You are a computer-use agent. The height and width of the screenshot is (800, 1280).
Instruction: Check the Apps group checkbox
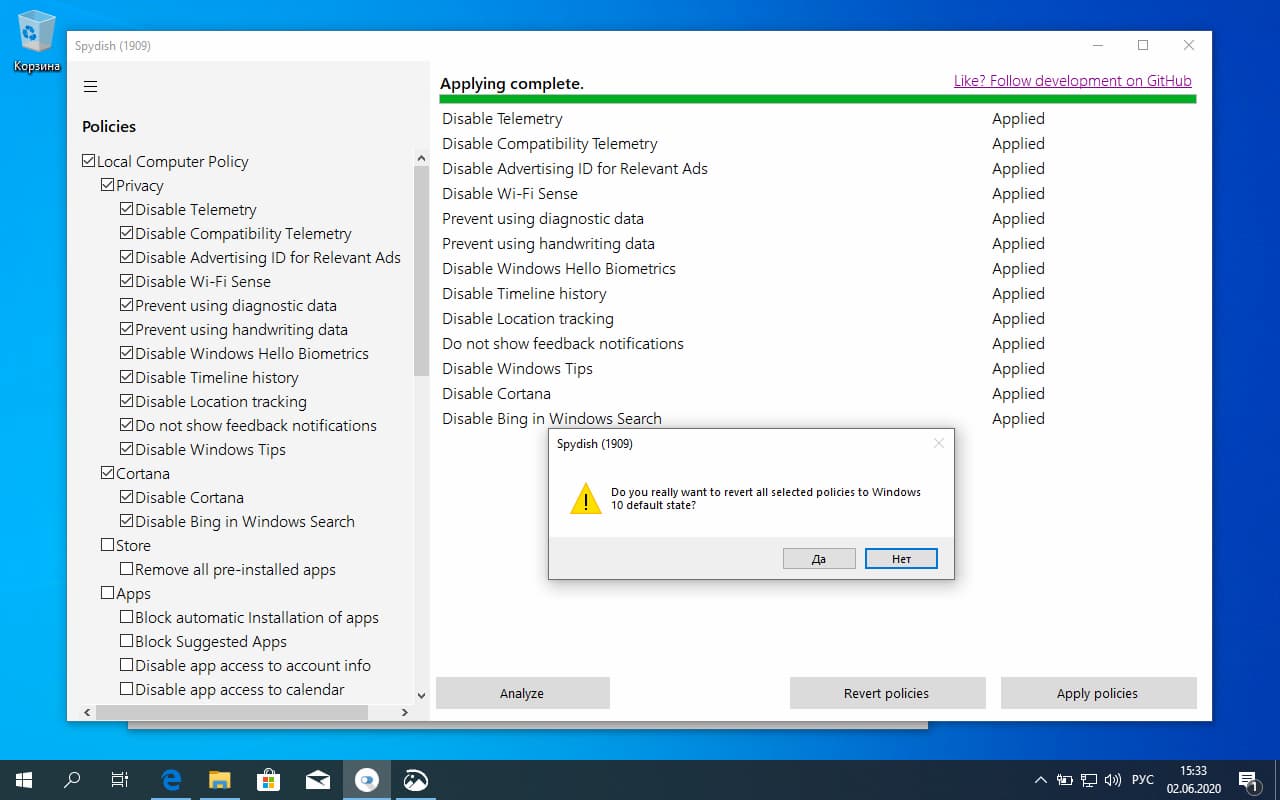click(x=108, y=593)
